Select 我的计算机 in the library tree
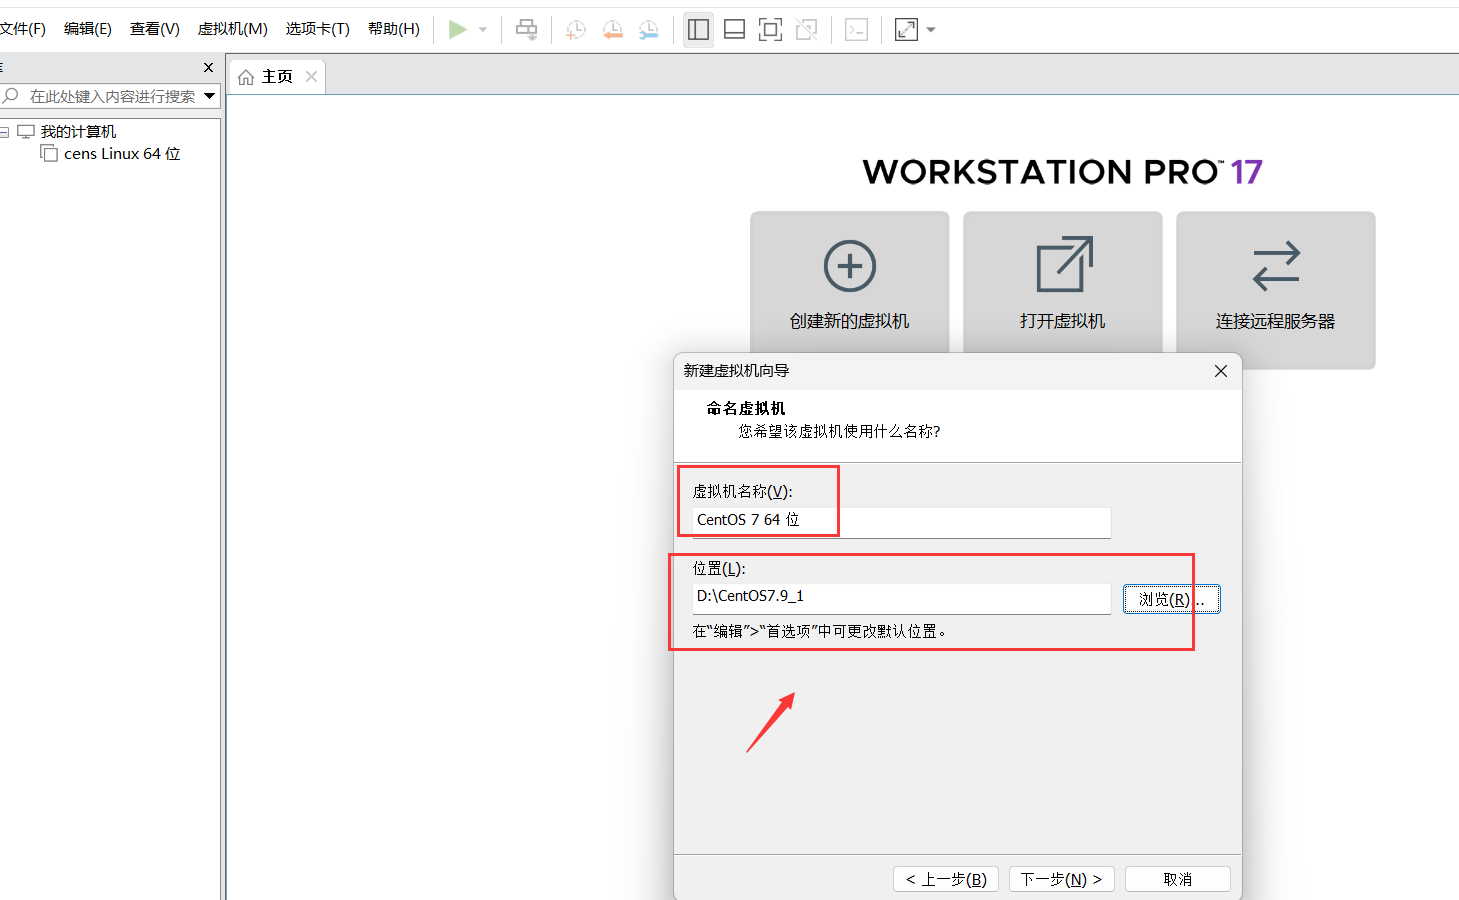Image resolution: width=1459 pixels, height=900 pixels. click(78, 132)
